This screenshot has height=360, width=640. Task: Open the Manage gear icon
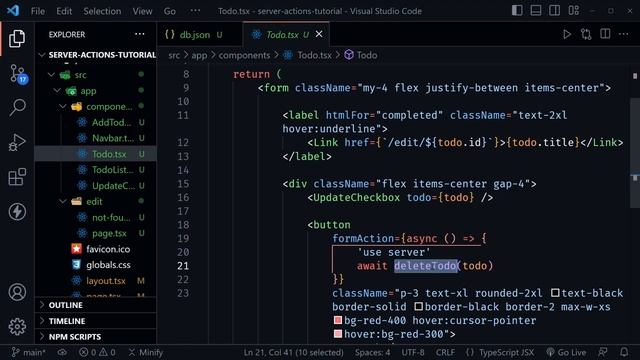pyautogui.click(x=17, y=326)
